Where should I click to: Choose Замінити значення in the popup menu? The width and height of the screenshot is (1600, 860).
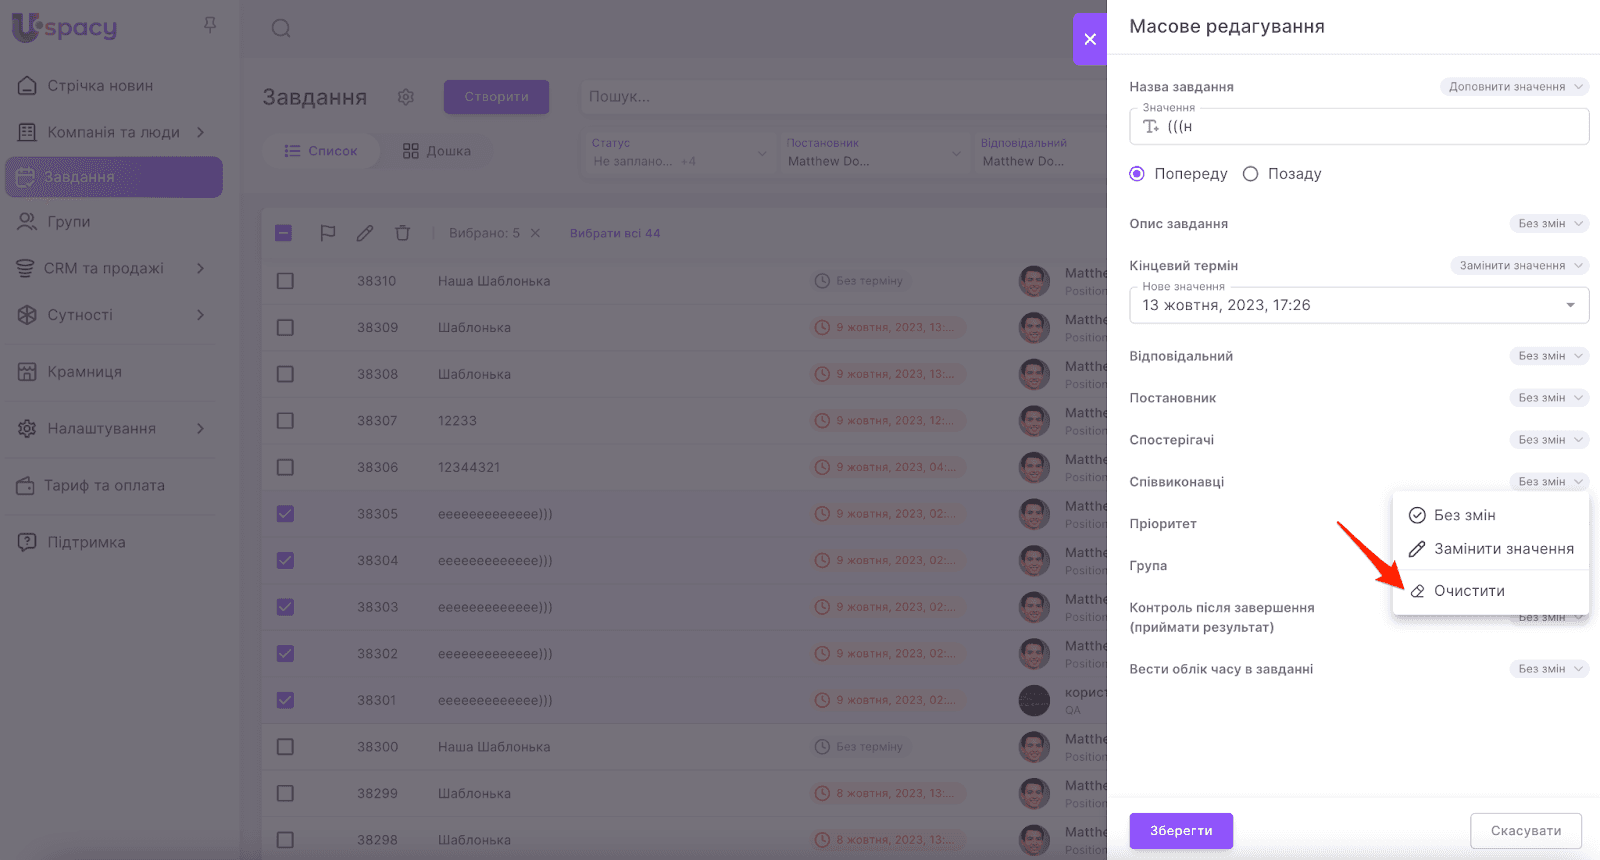[1490, 549]
